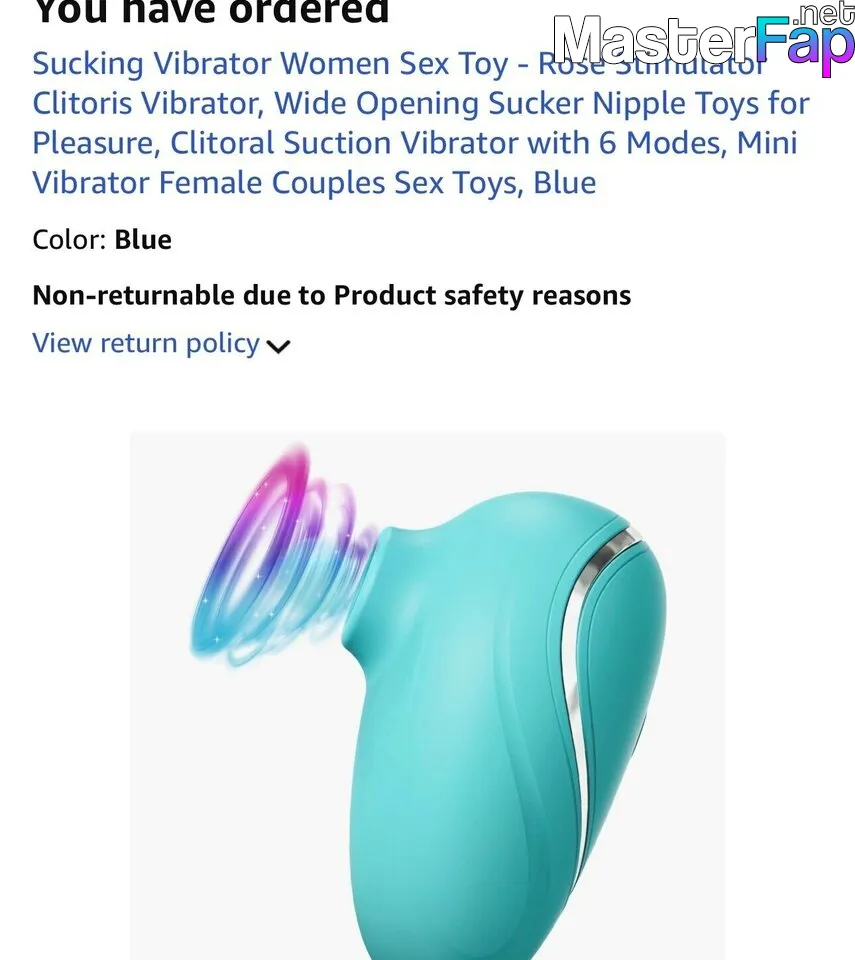Click the title line starting with Clitoris Vibrator
The image size is (855, 960).
(421, 103)
